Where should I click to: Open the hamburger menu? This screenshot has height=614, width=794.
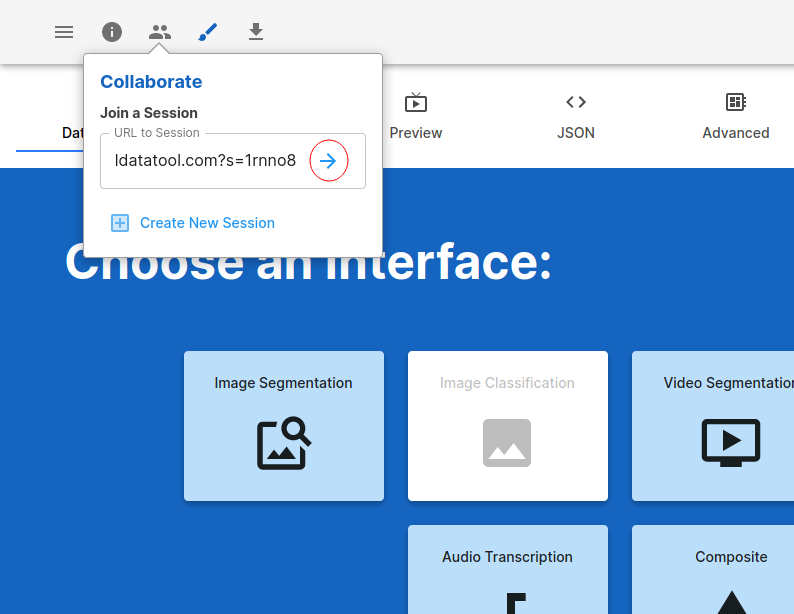click(64, 32)
